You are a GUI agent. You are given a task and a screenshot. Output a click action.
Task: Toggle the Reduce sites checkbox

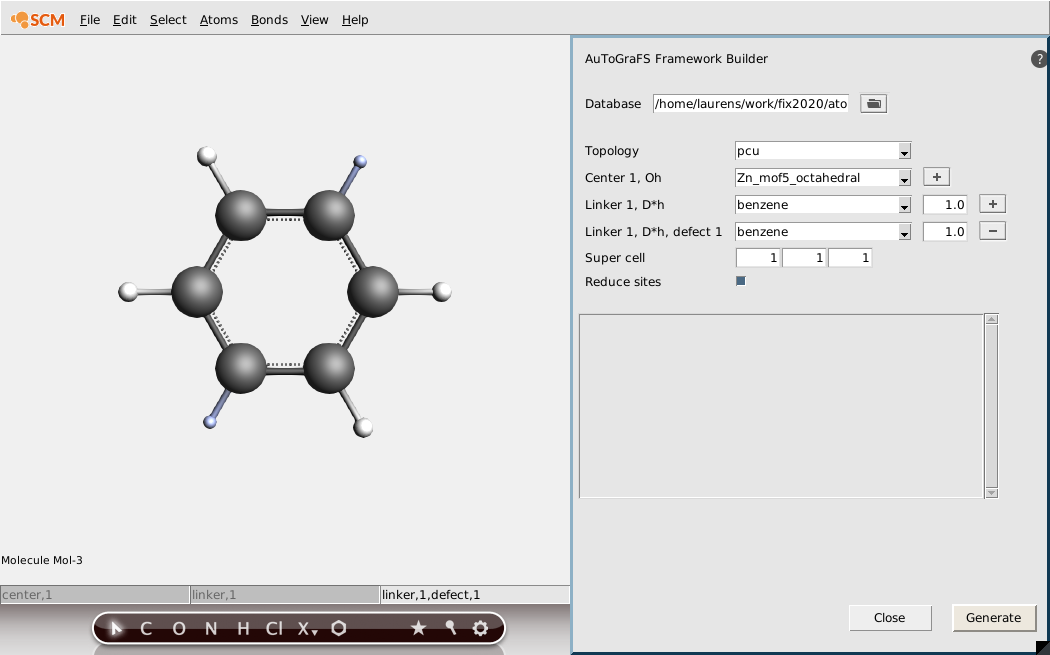[x=741, y=281]
